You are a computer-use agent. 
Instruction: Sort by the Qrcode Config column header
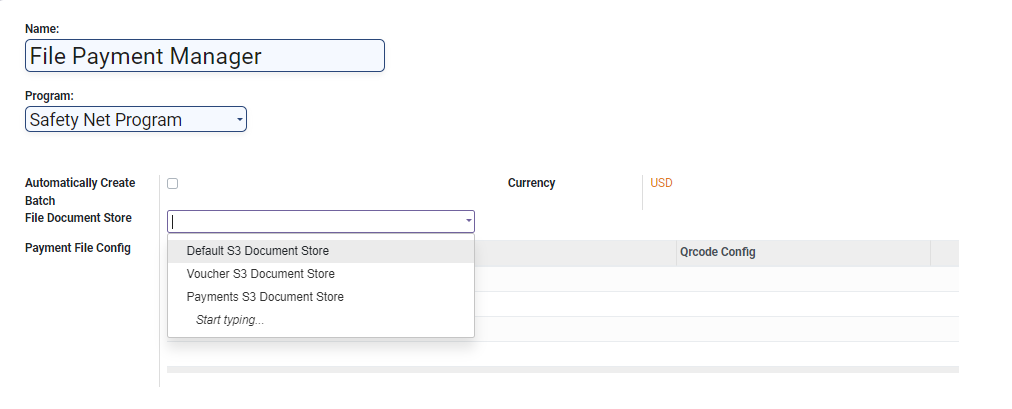[x=717, y=252]
